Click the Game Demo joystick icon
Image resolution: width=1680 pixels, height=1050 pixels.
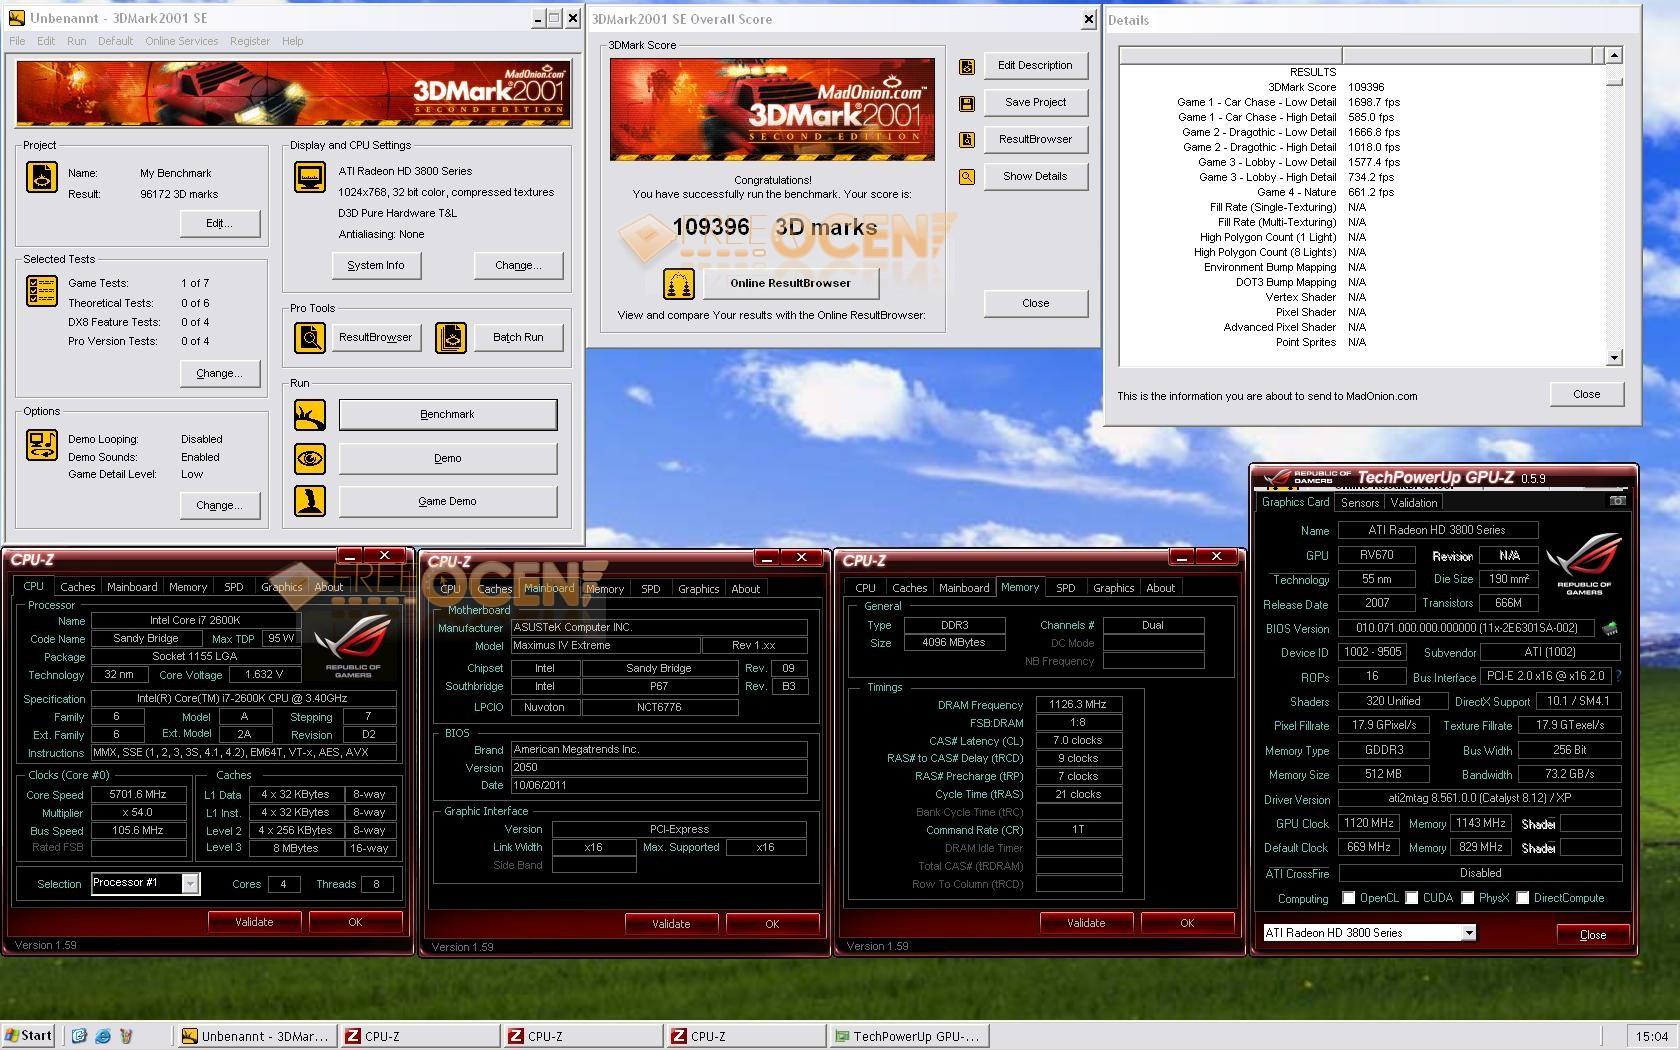click(310, 501)
